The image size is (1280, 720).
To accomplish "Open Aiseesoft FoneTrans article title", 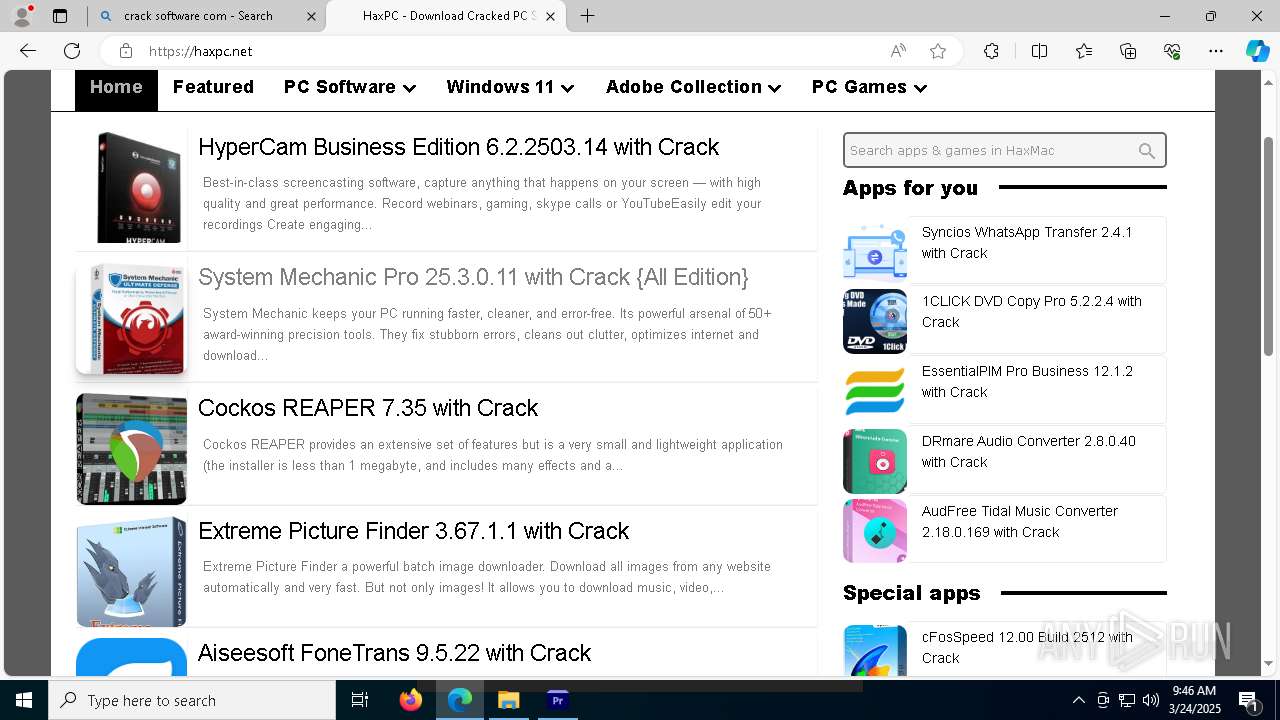I will pyautogui.click(x=394, y=653).
